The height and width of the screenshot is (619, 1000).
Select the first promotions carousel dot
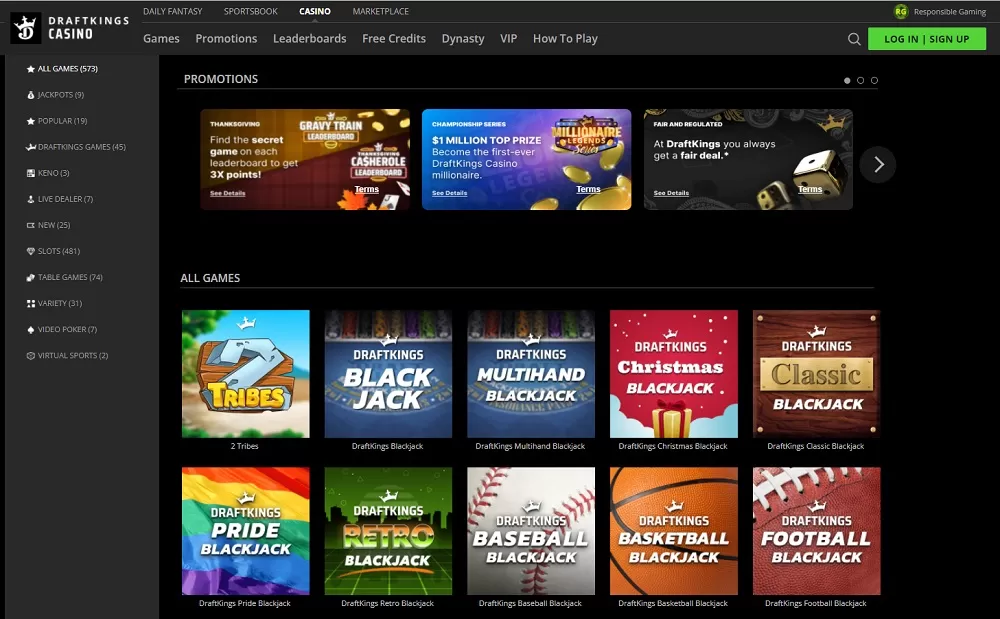point(847,80)
